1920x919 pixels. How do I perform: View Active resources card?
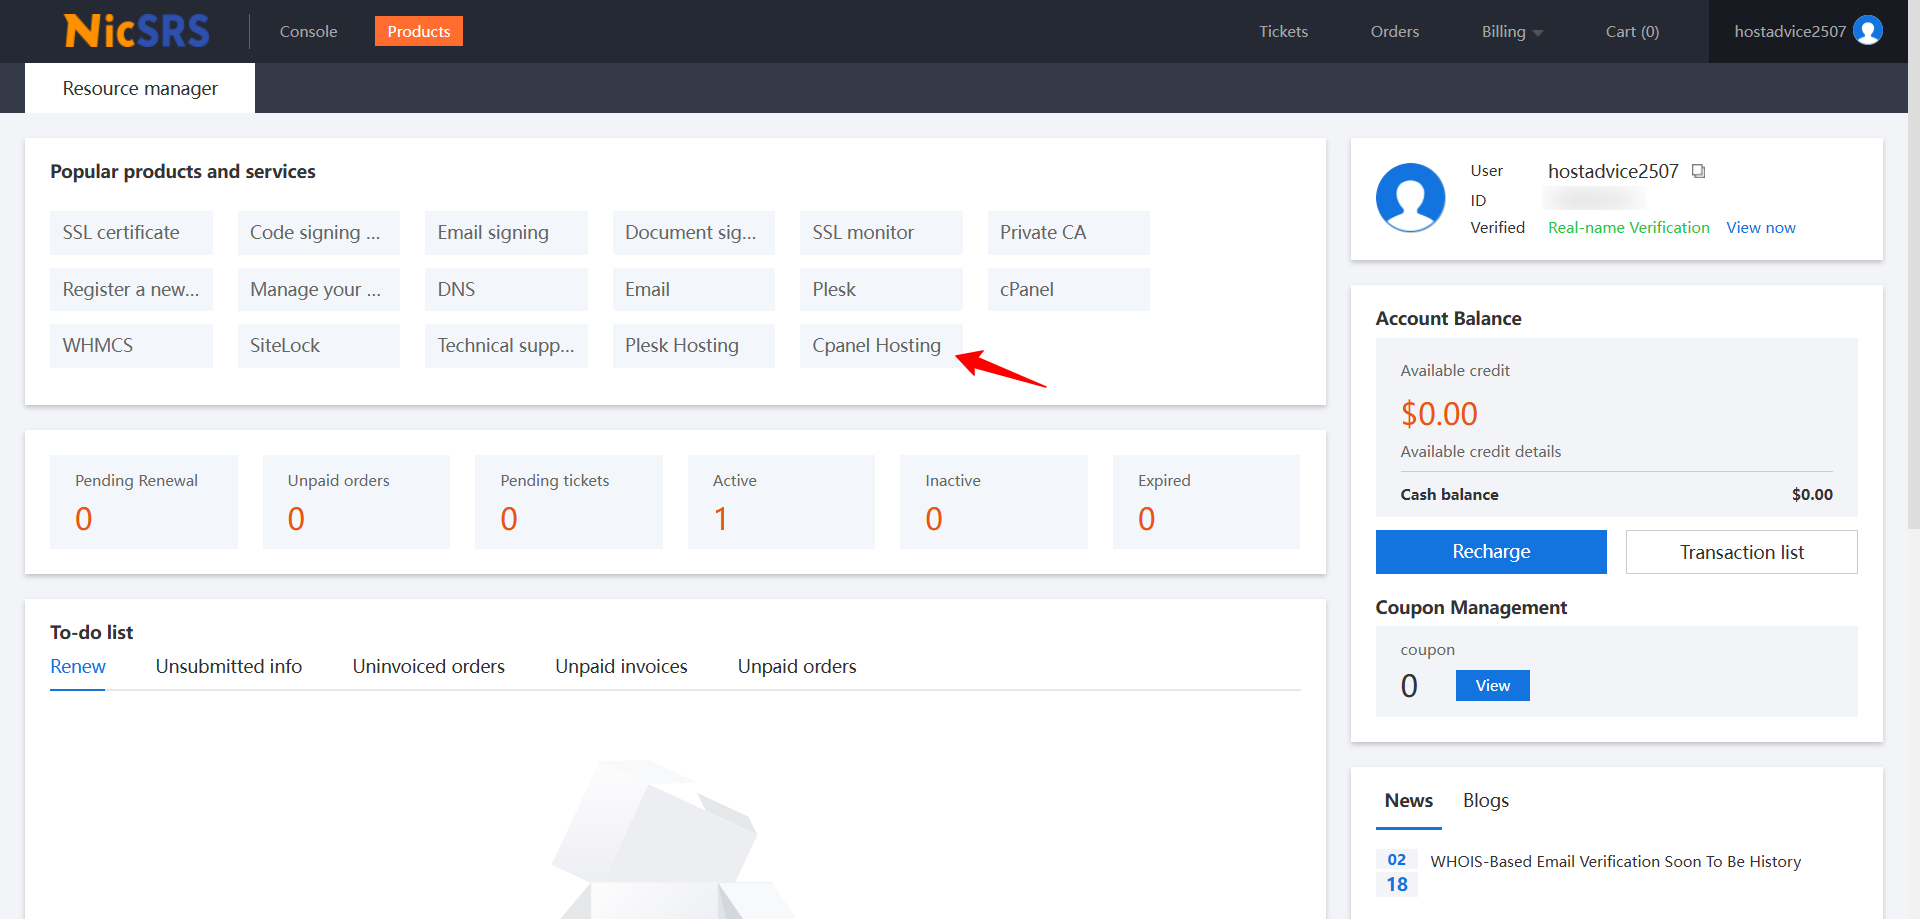(x=781, y=502)
